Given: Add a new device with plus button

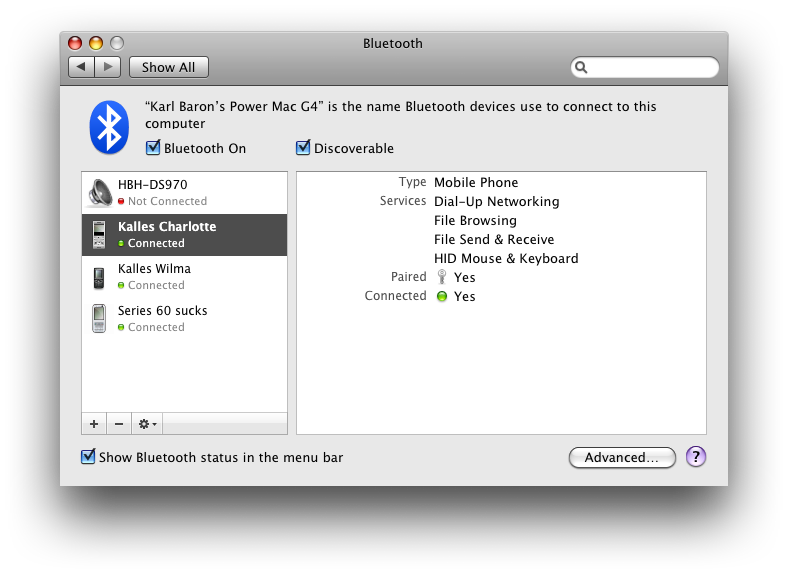Looking at the screenshot, I should click(x=94, y=424).
